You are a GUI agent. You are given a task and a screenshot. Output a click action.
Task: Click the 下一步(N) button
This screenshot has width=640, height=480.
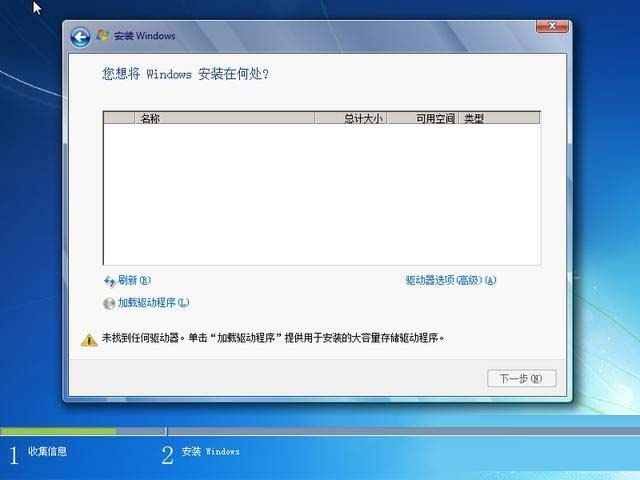(522, 378)
